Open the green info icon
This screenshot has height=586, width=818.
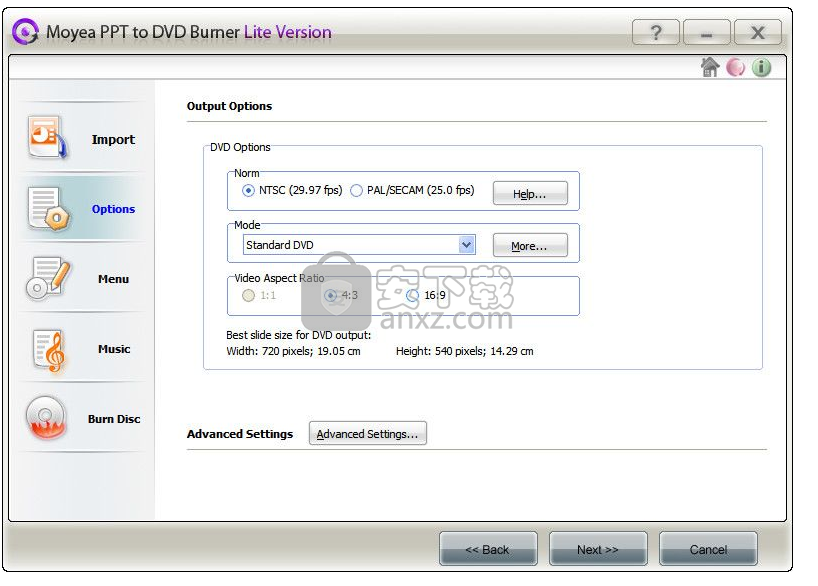pos(762,67)
